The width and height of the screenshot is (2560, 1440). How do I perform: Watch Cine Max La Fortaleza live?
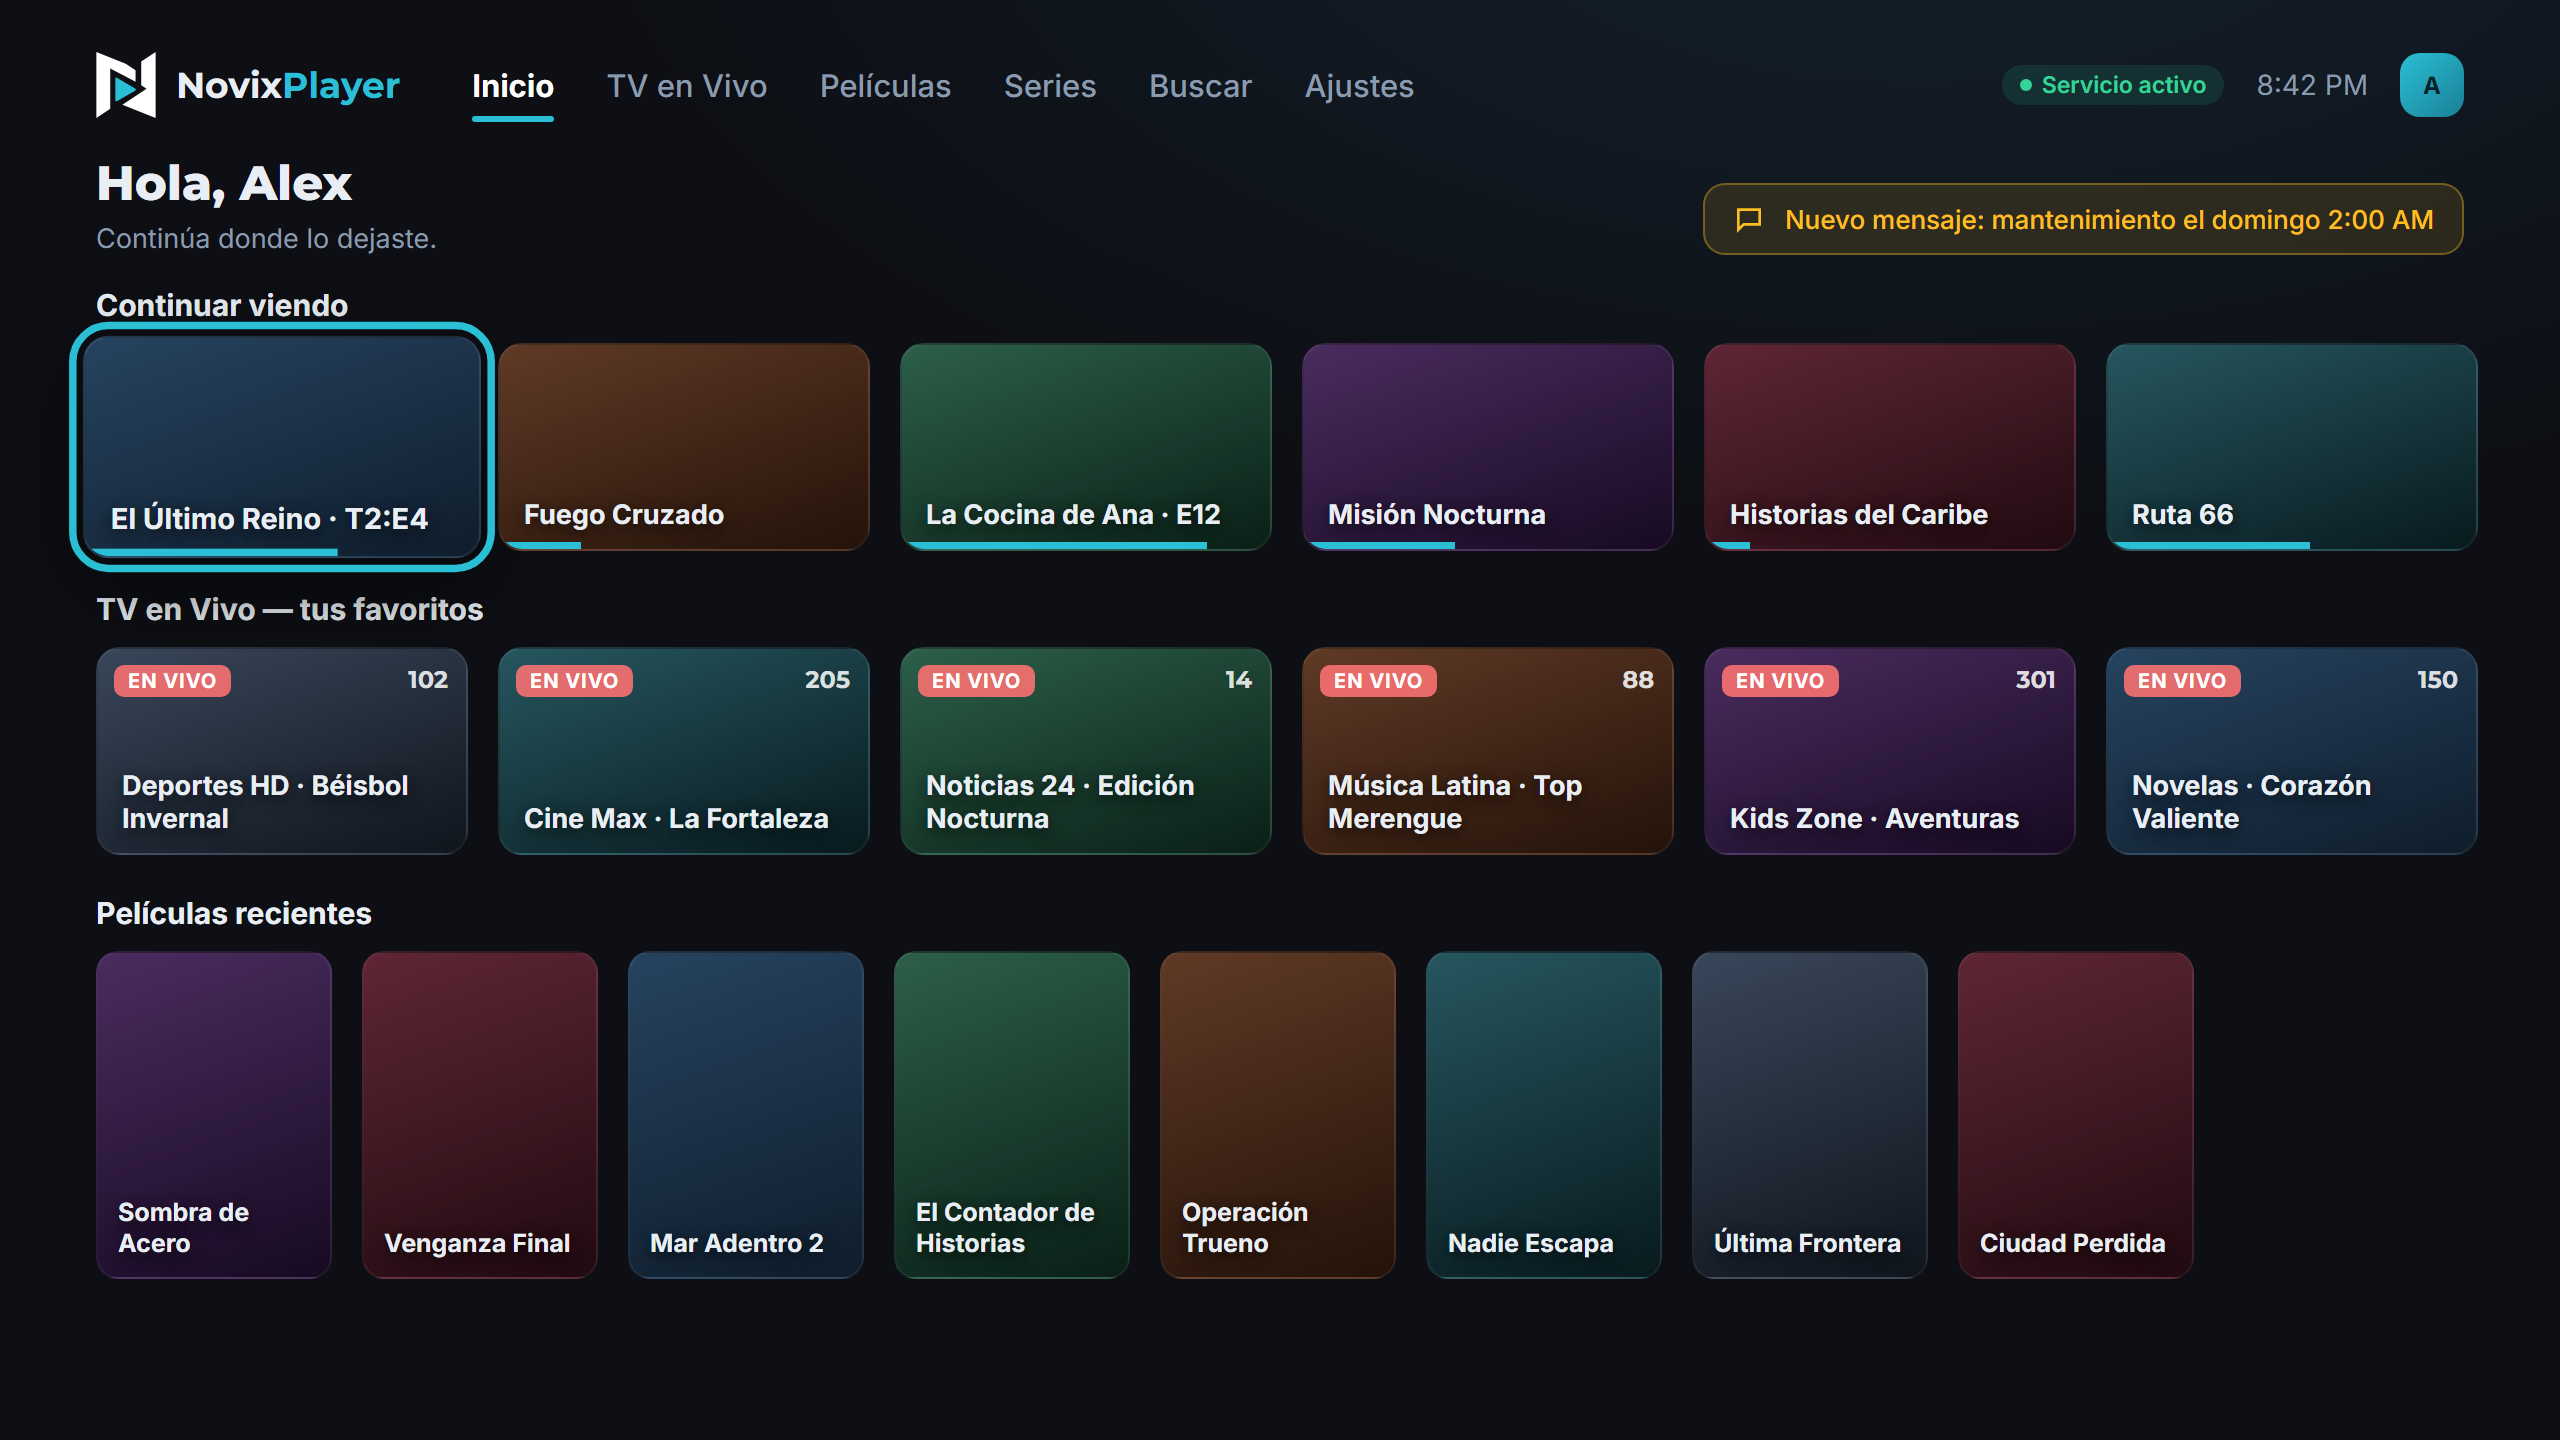click(684, 751)
